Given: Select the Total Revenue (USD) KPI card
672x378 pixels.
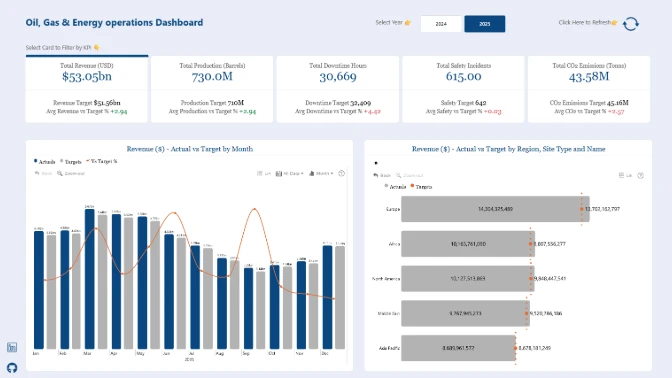Looking at the screenshot, I should pos(87,89).
